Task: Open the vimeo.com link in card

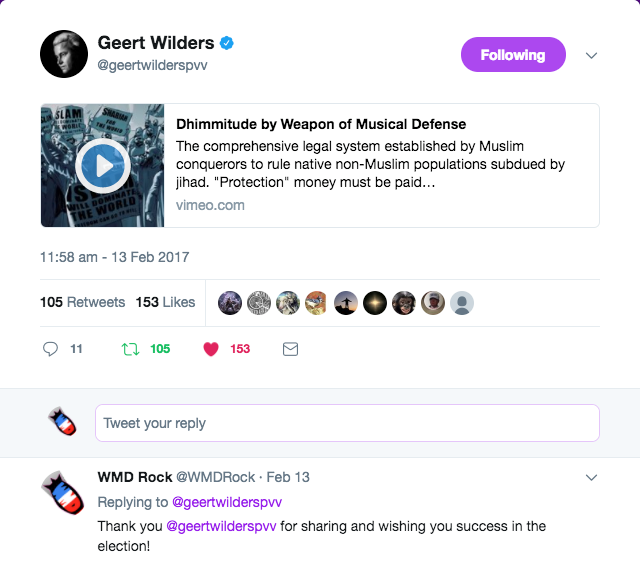Action: pyautogui.click(x=210, y=205)
